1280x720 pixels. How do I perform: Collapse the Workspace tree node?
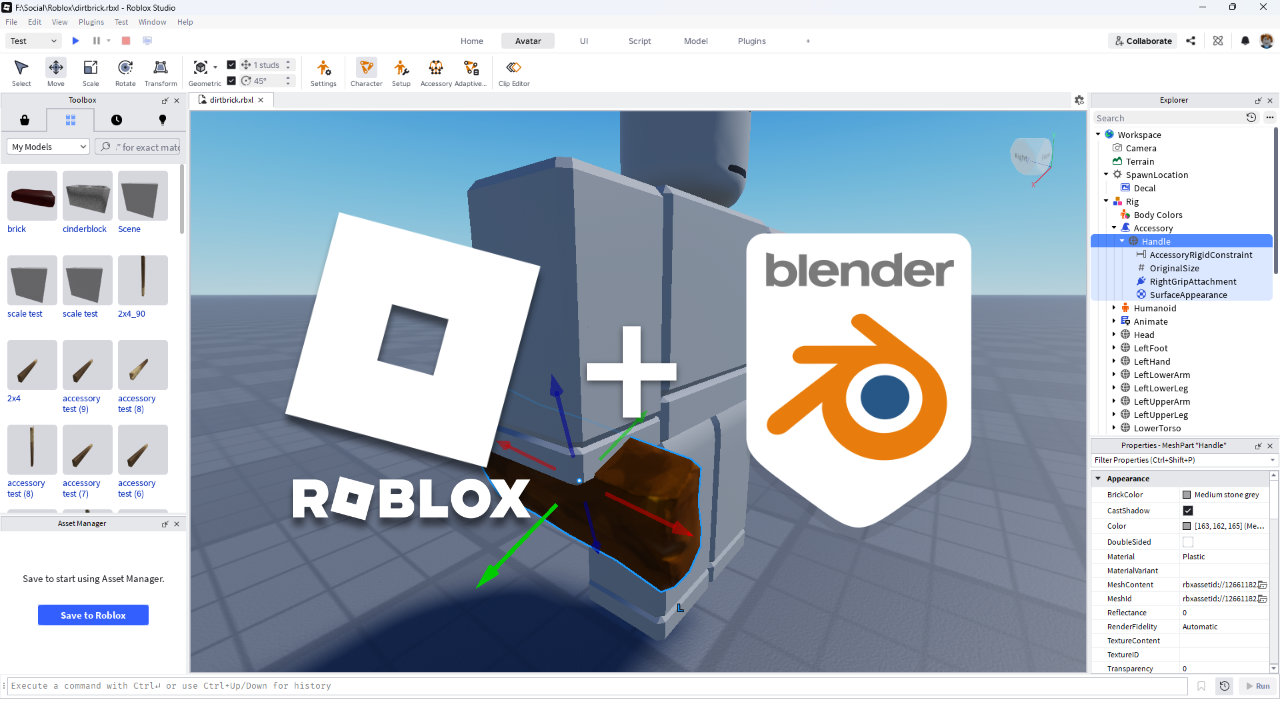[1098, 134]
